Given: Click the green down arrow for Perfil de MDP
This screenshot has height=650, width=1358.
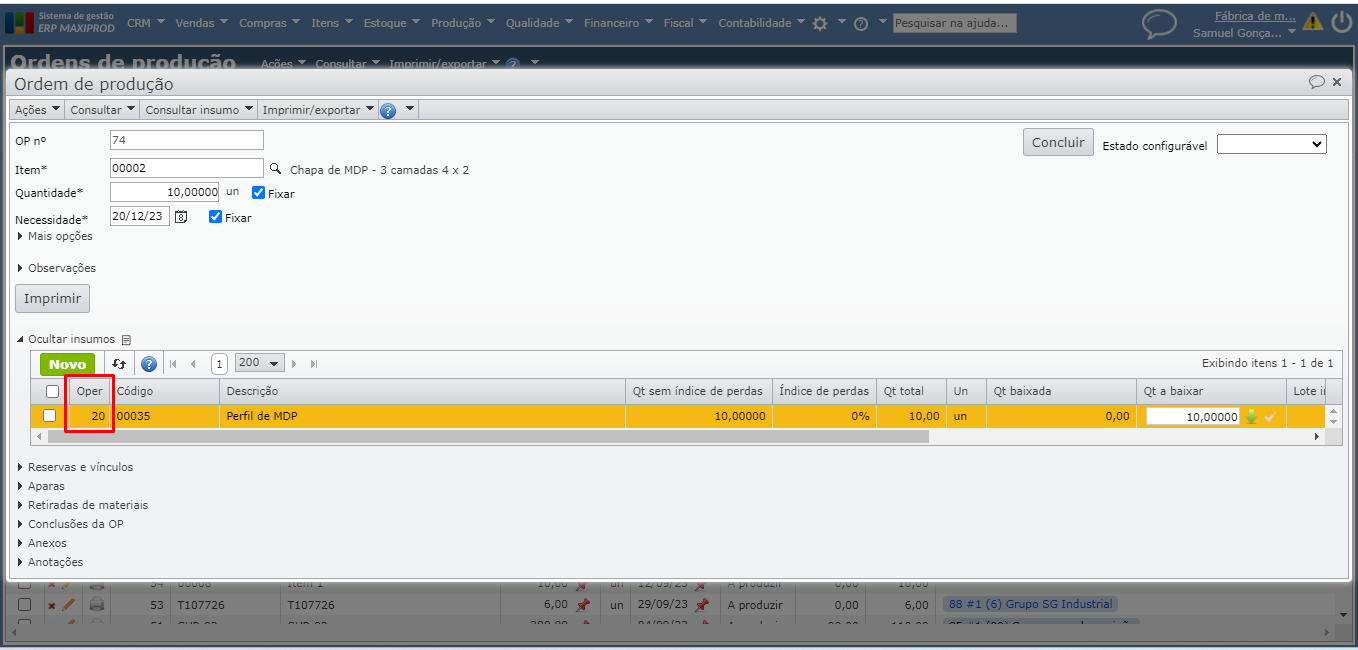Looking at the screenshot, I should [1251, 416].
